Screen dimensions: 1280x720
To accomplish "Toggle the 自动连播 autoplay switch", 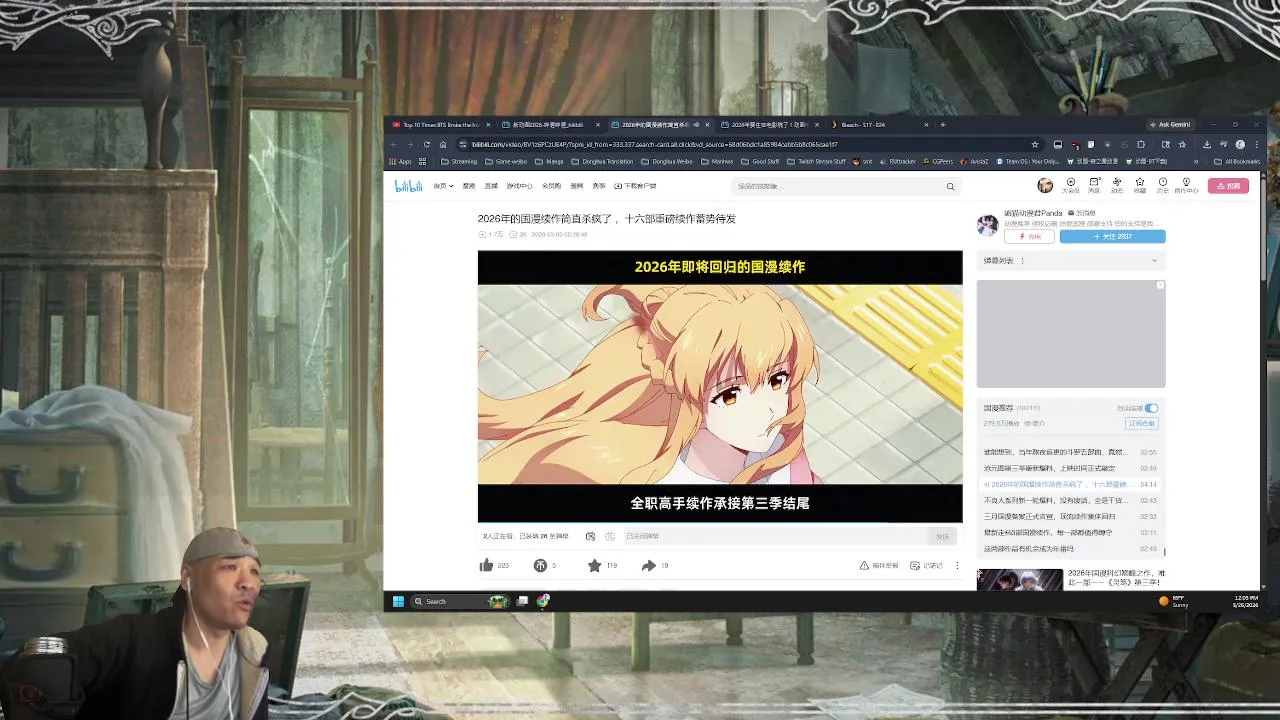I will pyautogui.click(x=1151, y=408).
